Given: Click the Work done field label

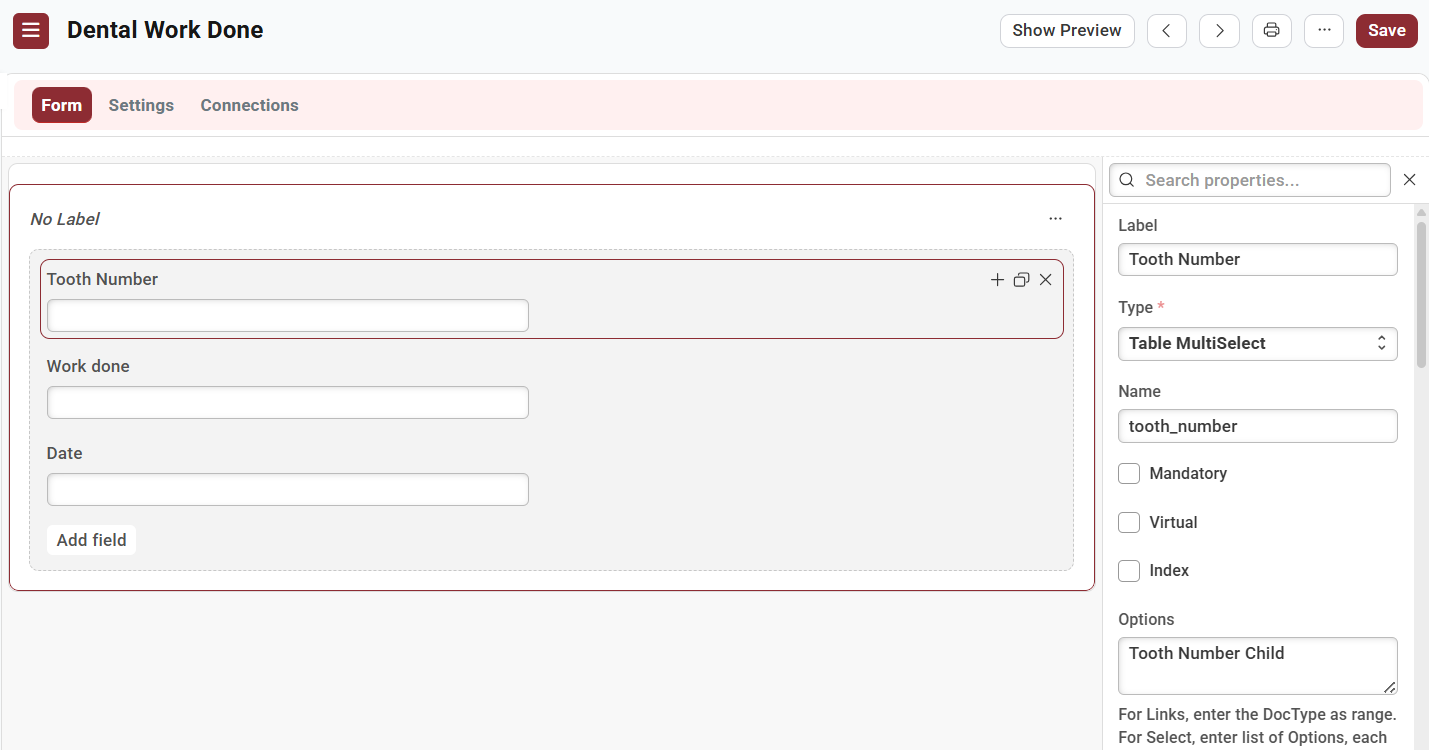Looking at the screenshot, I should tap(88, 366).
